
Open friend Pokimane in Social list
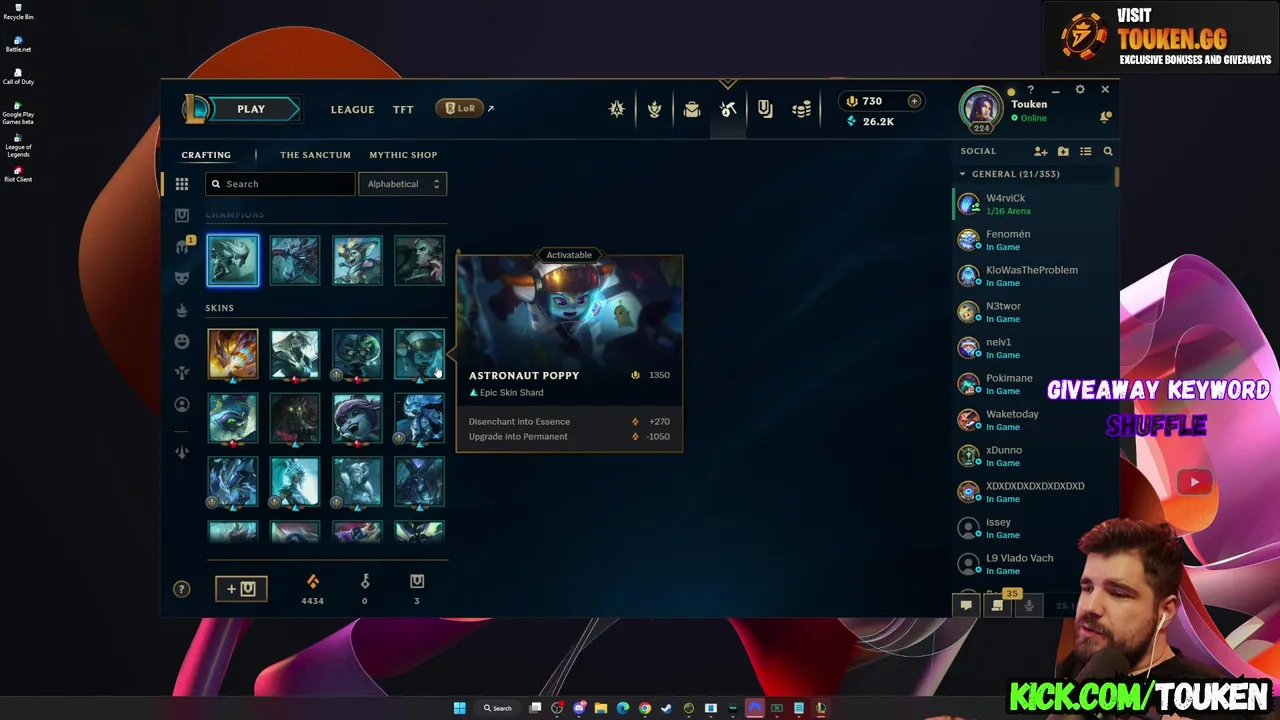1034,384
